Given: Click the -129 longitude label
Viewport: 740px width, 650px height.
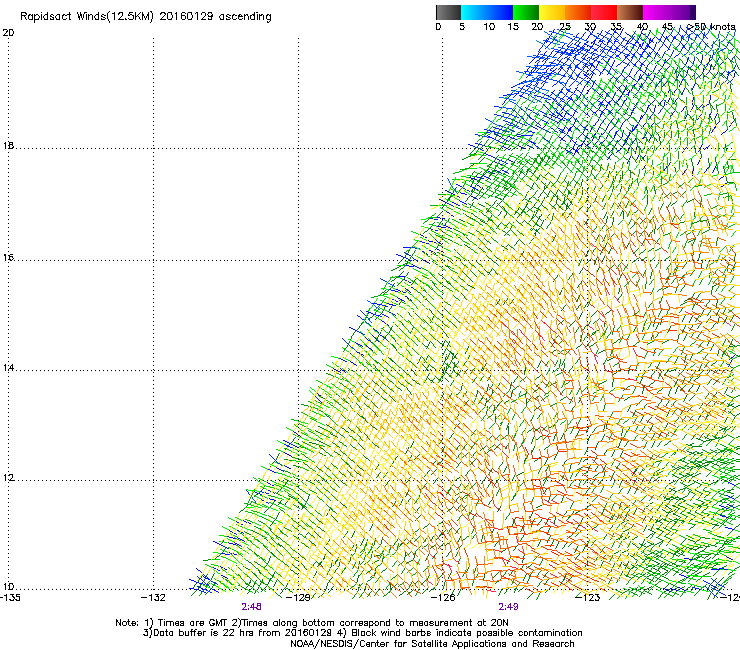Looking at the screenshot, I should pyautogui.click(x=299, y=598).
